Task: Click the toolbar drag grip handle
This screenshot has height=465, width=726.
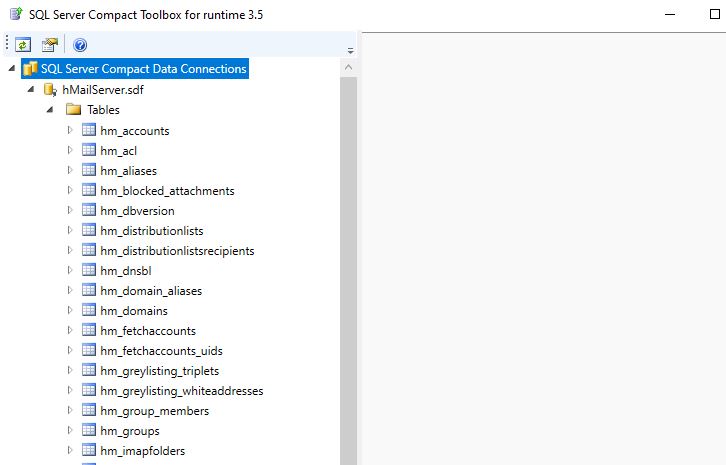Action: pyautogui.click(x=7, y=43)
